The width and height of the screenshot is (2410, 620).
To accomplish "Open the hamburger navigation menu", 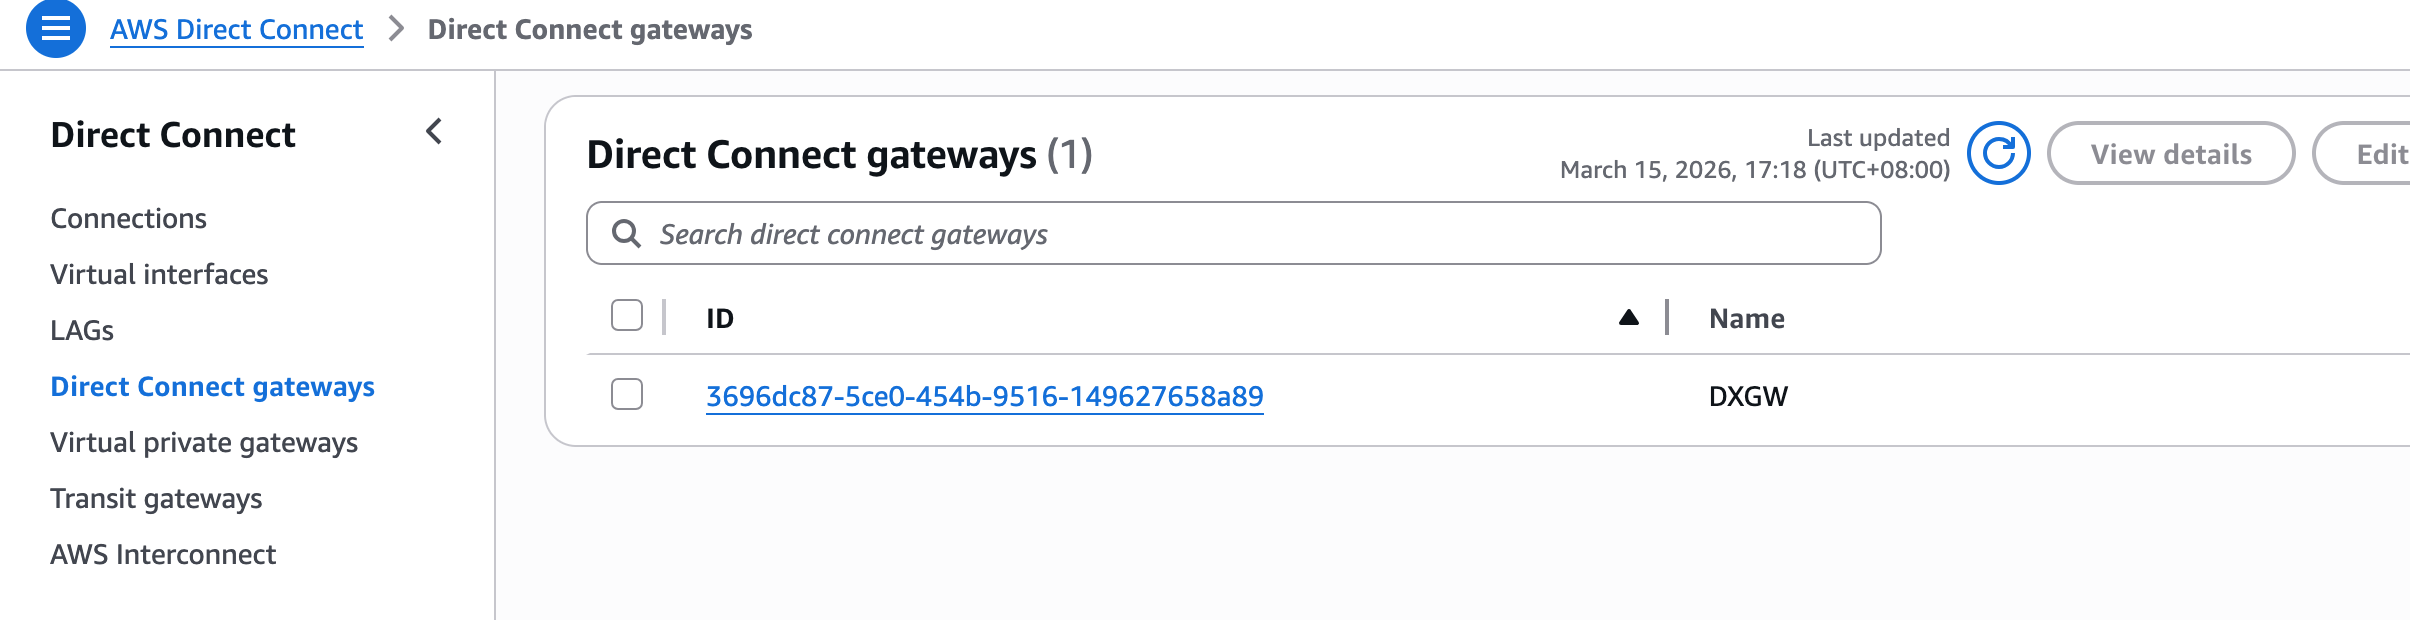I will tap(55, 29).
